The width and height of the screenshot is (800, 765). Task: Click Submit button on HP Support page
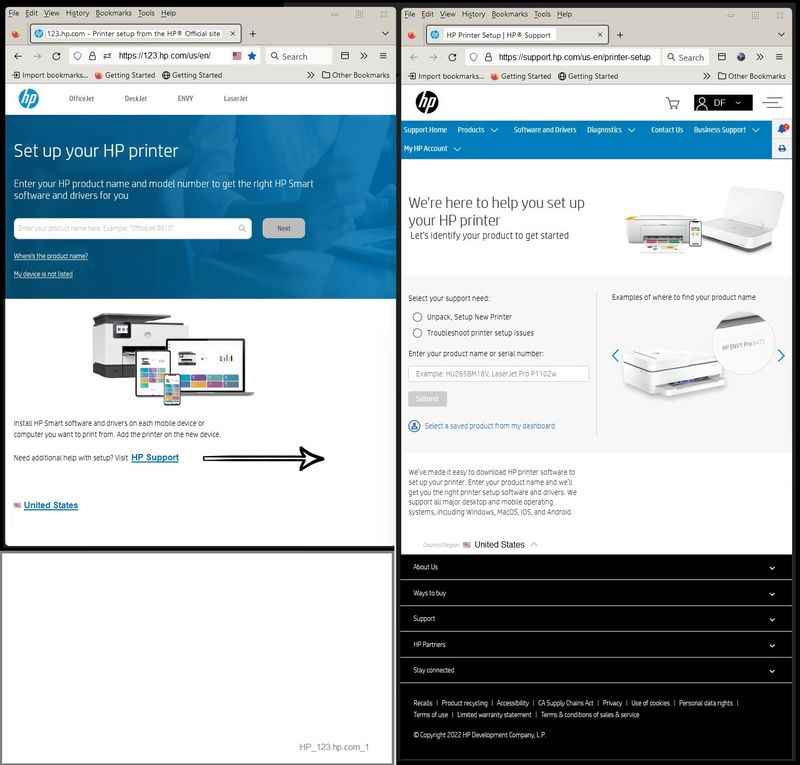point(427,399)
